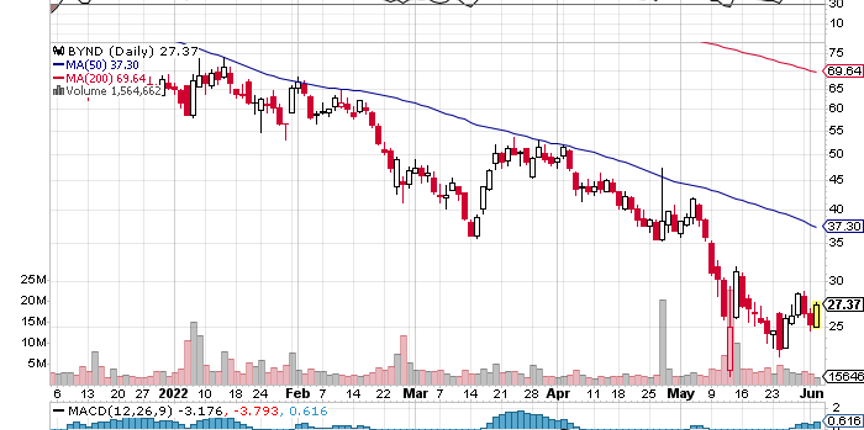This screenshot has height=430, width=864.
Task: Click the blue 37.30 price tag
Action: coord(845,227)
